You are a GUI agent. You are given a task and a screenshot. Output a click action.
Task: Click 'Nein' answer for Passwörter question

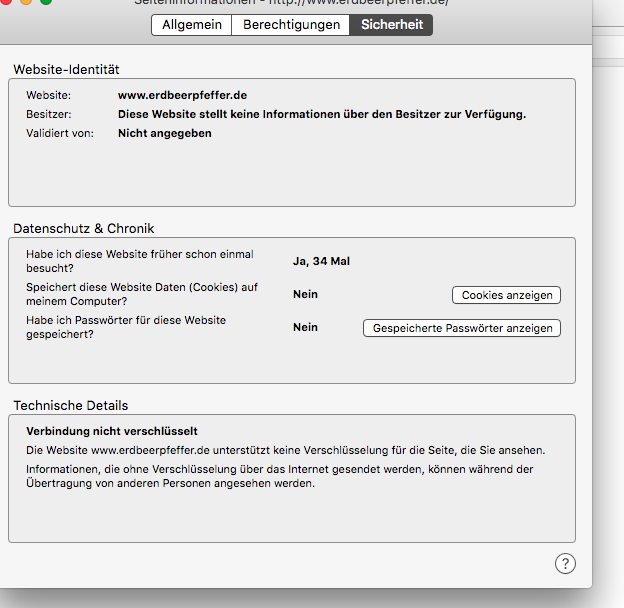coord(305,327)
